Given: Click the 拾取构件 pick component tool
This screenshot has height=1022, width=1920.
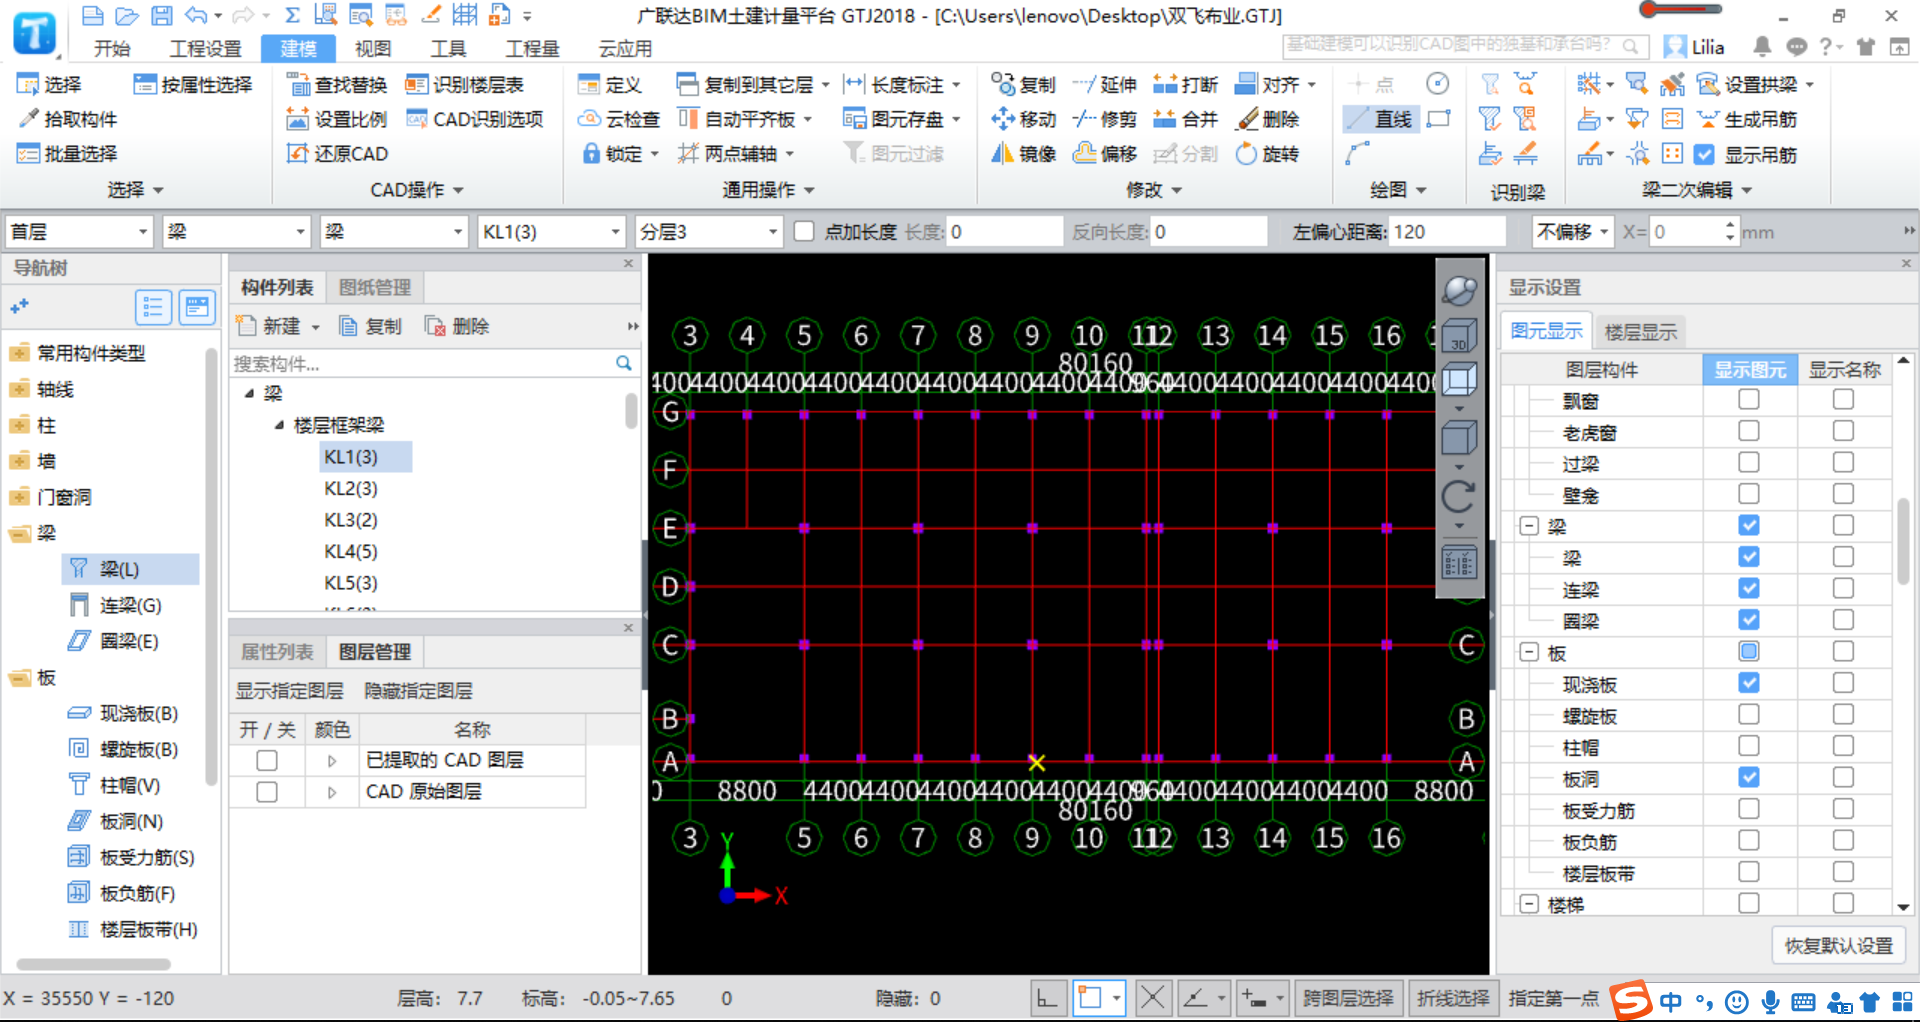Looking at the screenshot, I should (68, 119).
